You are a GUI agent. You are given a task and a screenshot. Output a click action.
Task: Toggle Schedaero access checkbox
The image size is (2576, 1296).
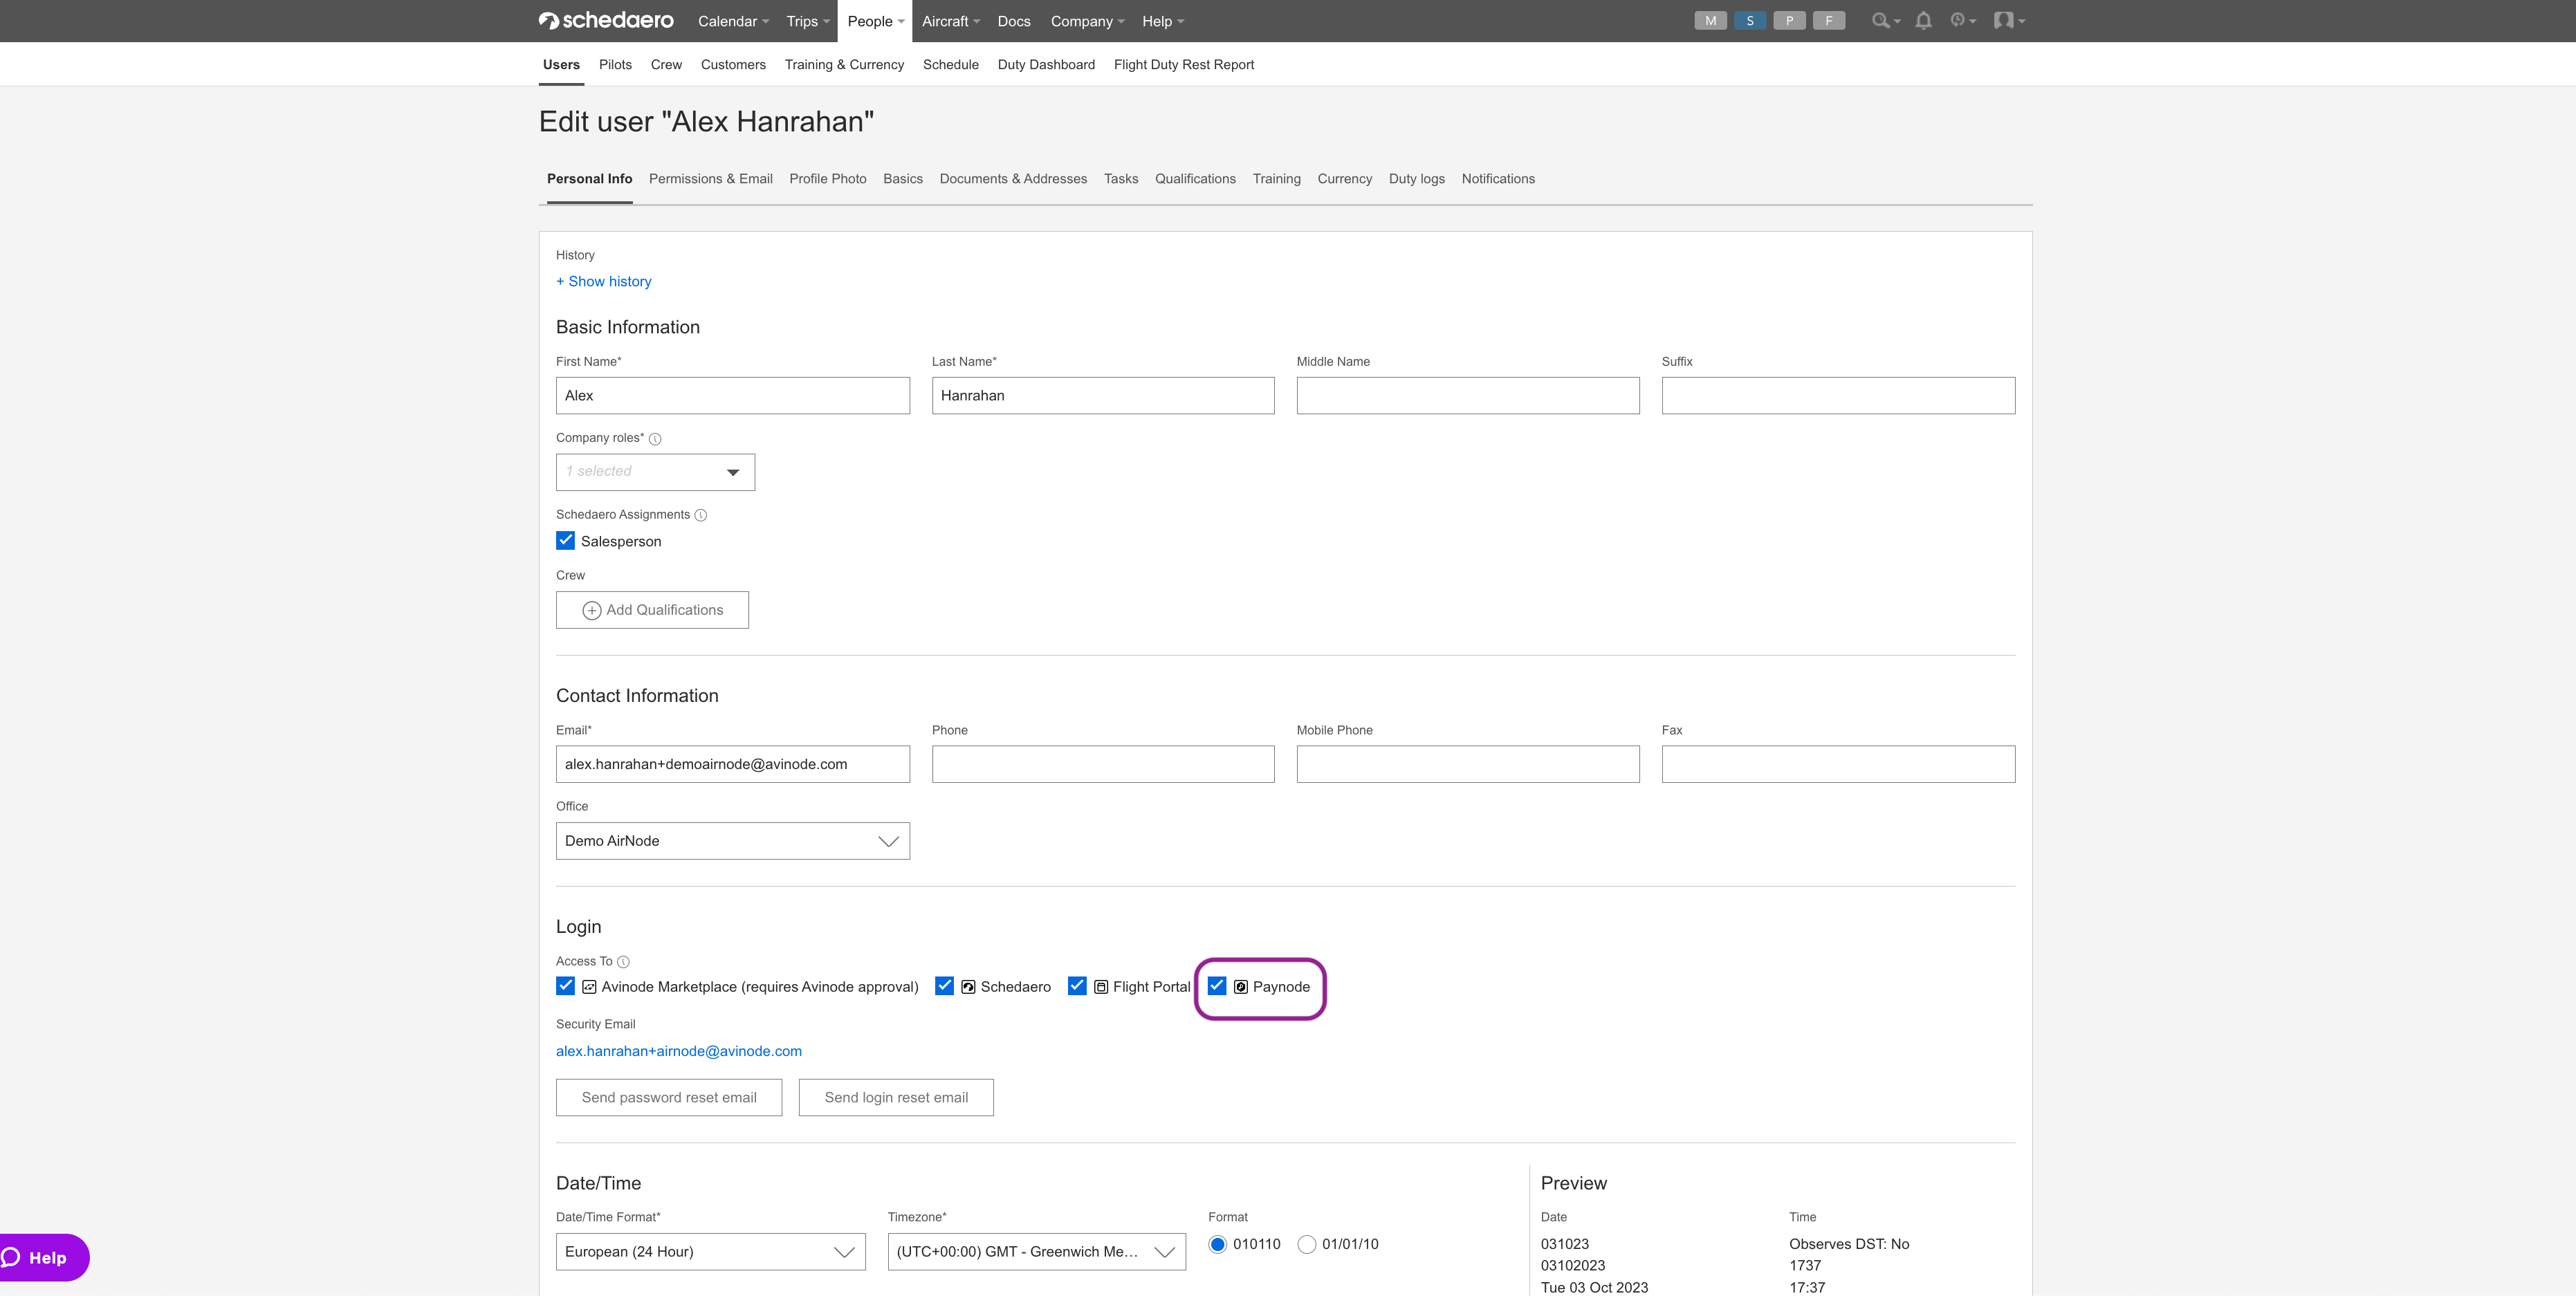(944, 986)
